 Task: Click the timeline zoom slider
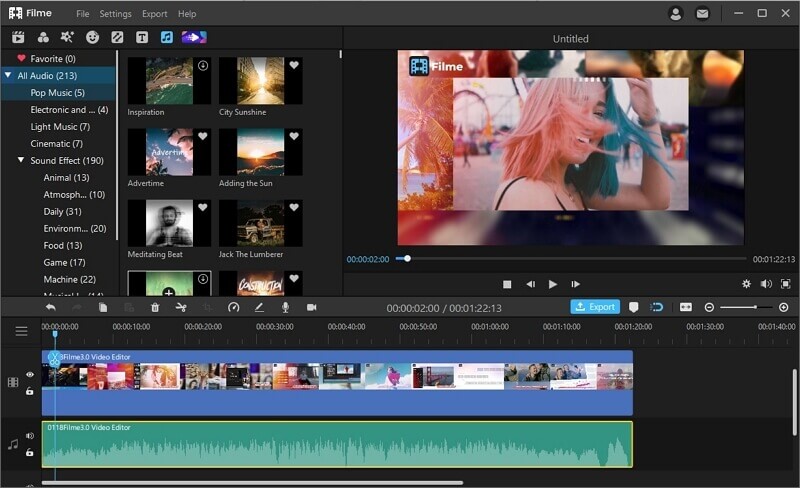(x=746, y=307)
